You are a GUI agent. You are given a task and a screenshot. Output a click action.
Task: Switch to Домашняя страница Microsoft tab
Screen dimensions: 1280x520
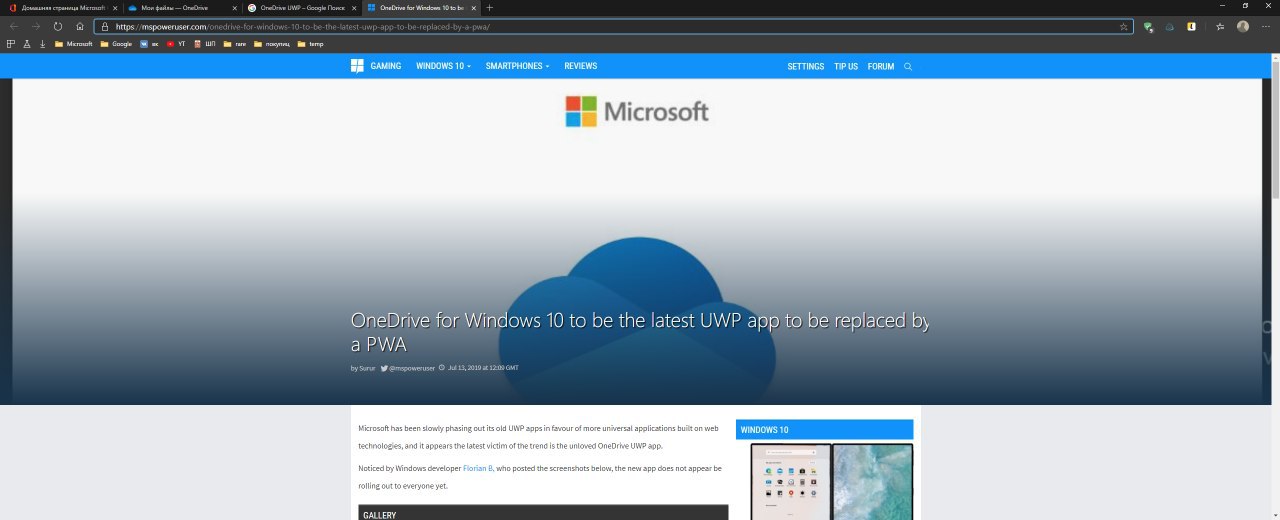pyautogui.click(x=62, y=8)
